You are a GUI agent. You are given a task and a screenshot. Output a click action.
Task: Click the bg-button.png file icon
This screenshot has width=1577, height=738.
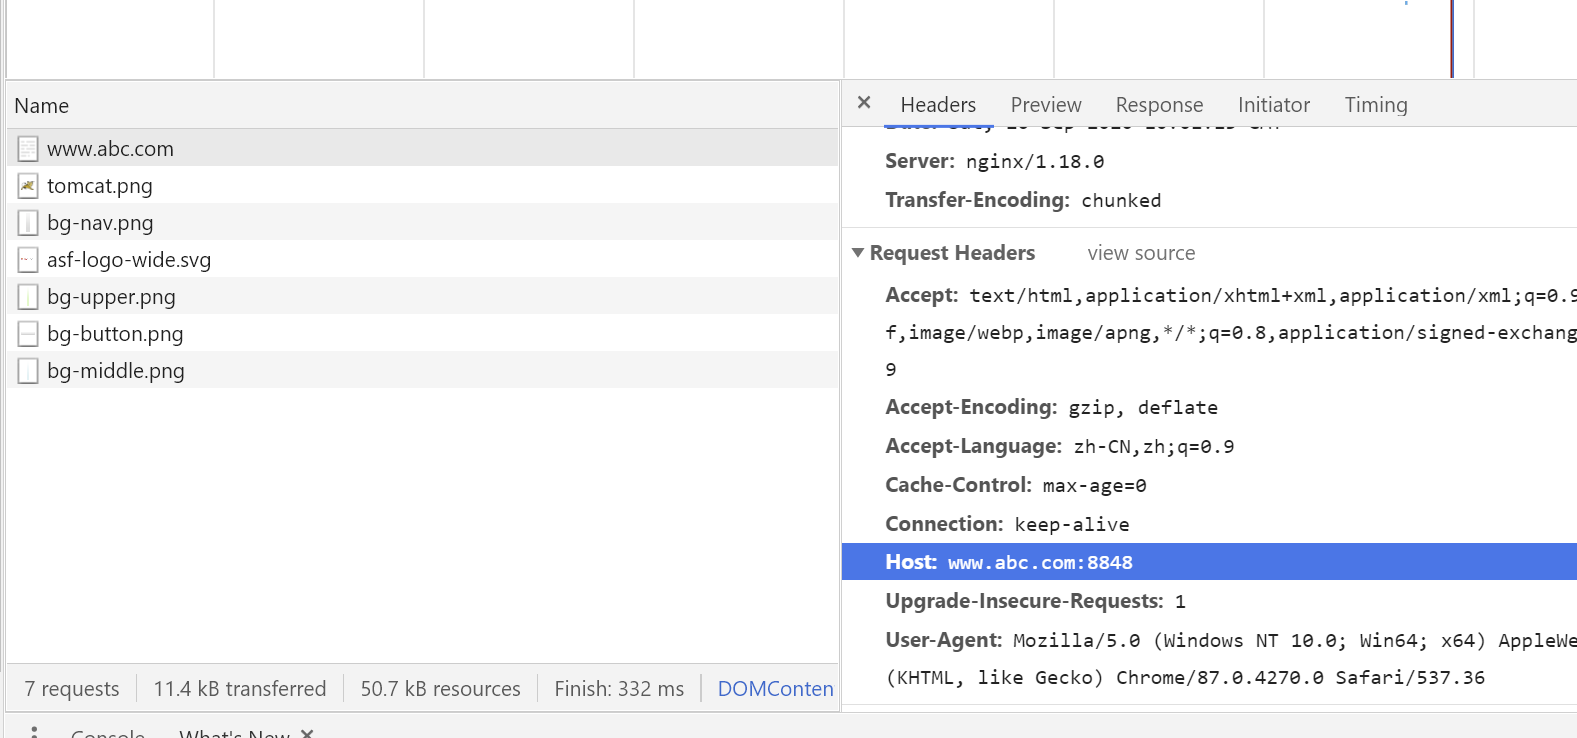[28, 334]
